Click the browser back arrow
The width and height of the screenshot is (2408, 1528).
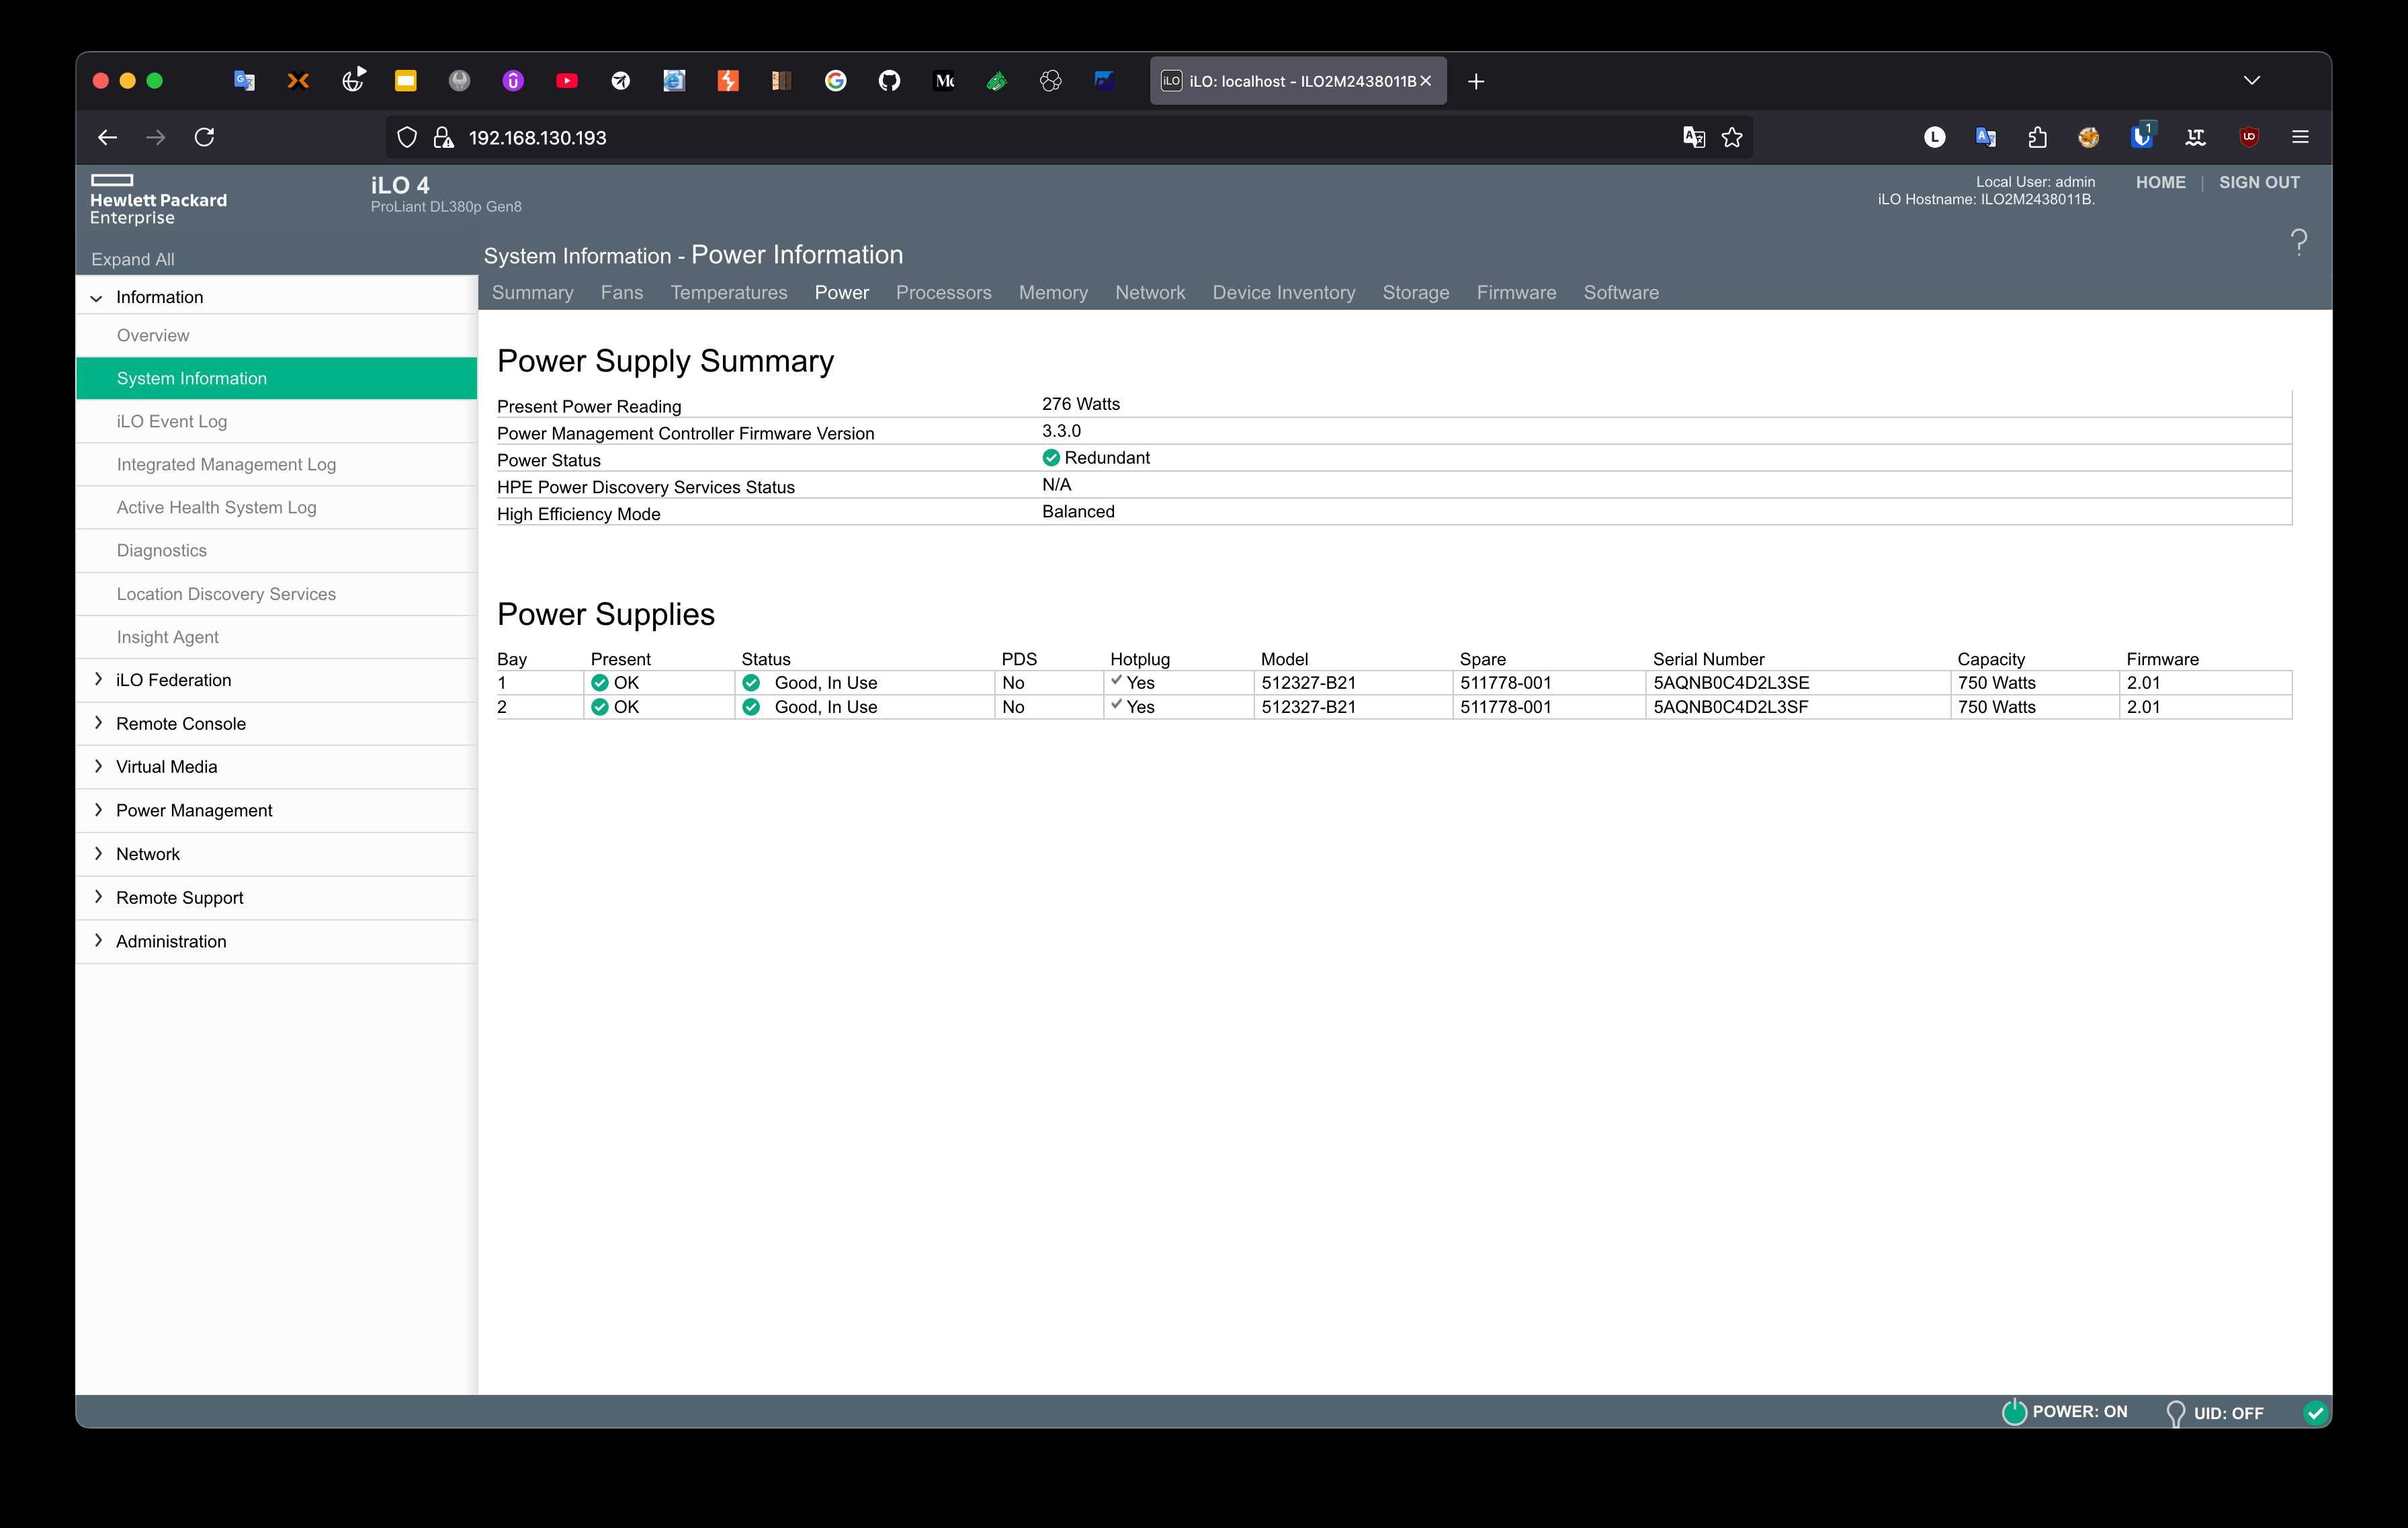pyautogui.click(x=107, y=137)
